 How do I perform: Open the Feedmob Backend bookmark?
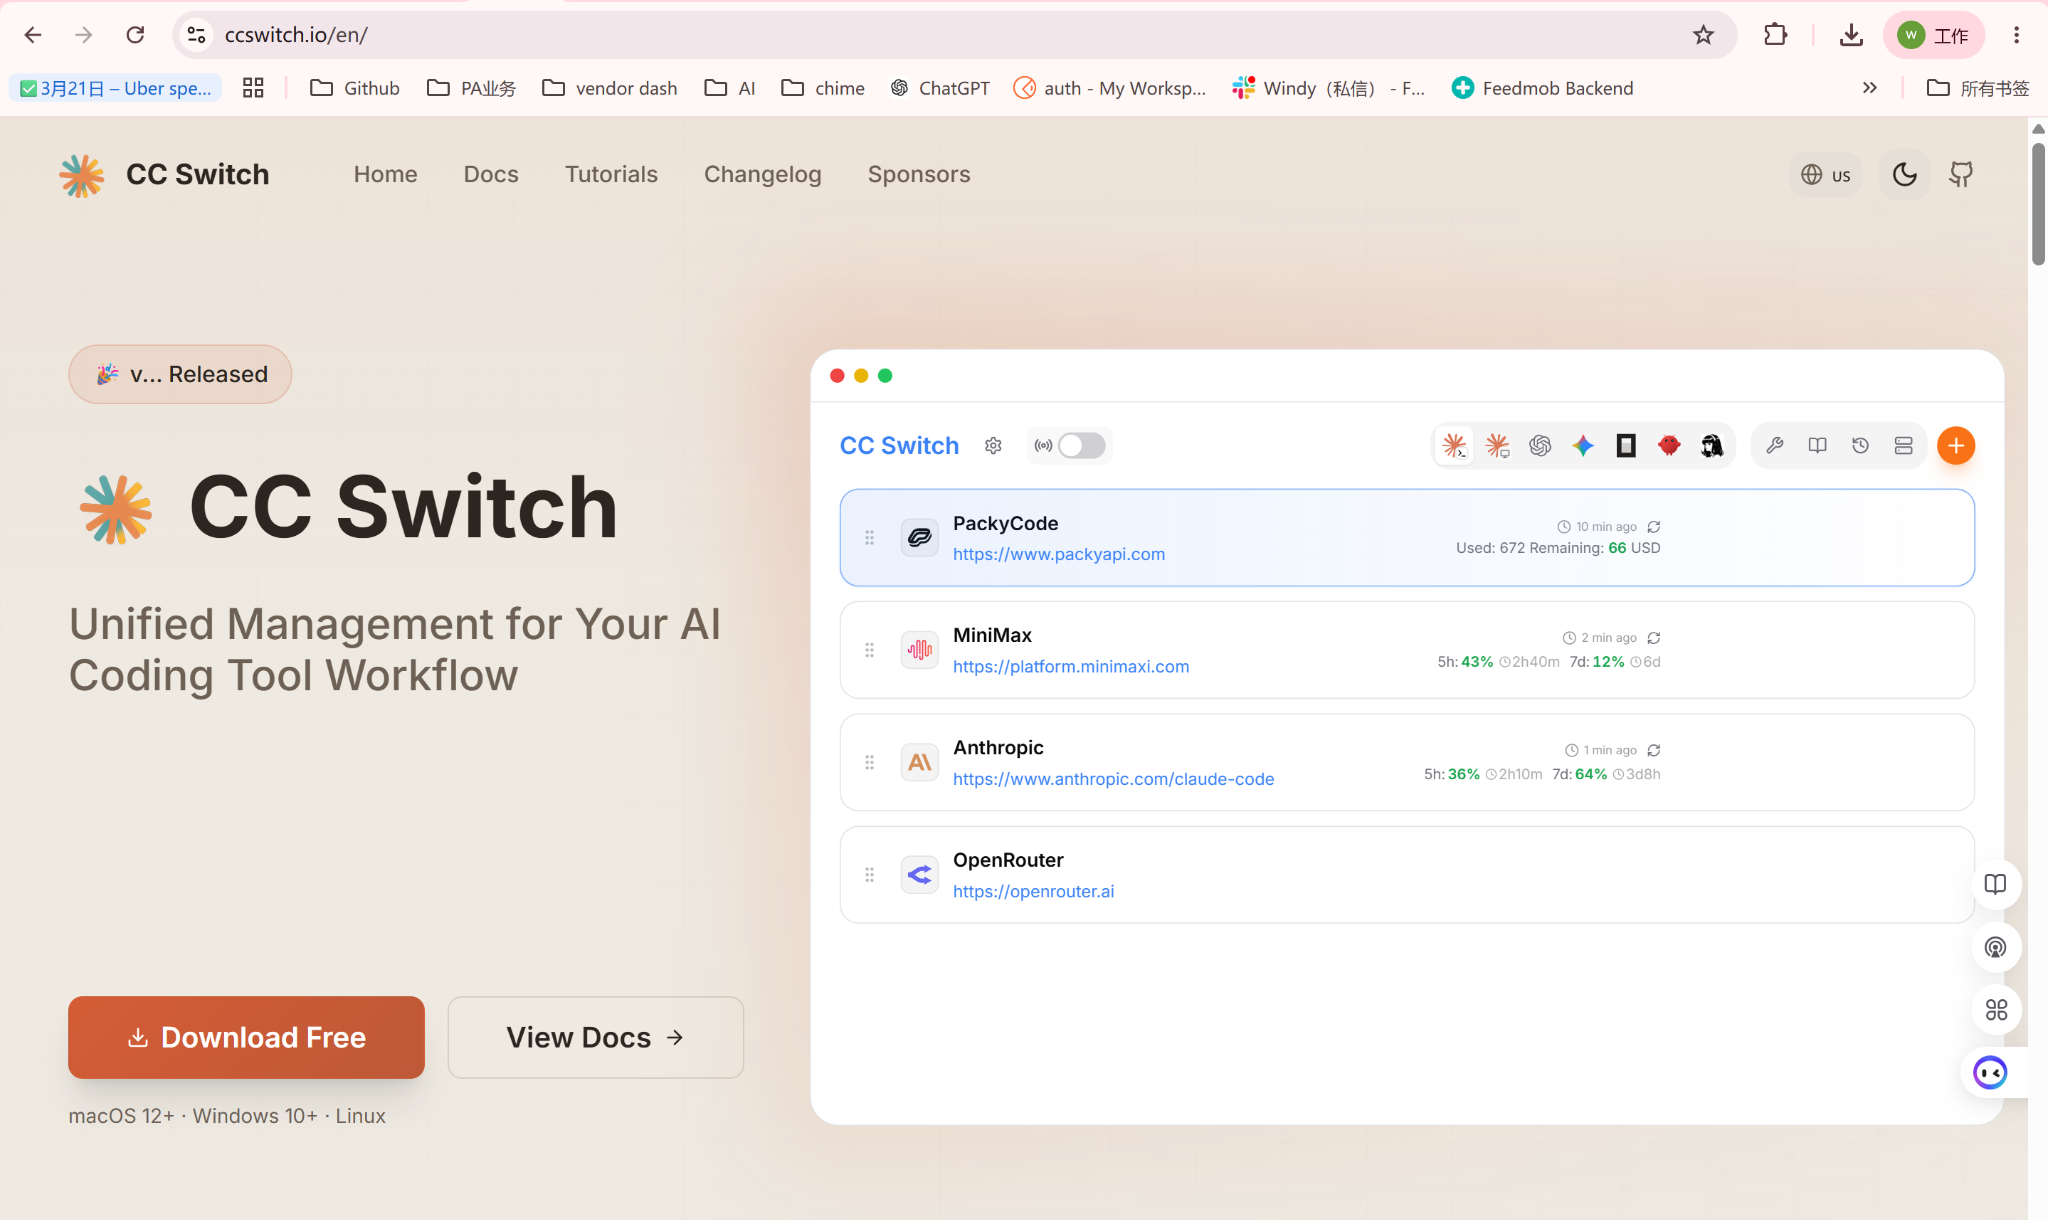pyautogui.click(x=1543, y=88)
